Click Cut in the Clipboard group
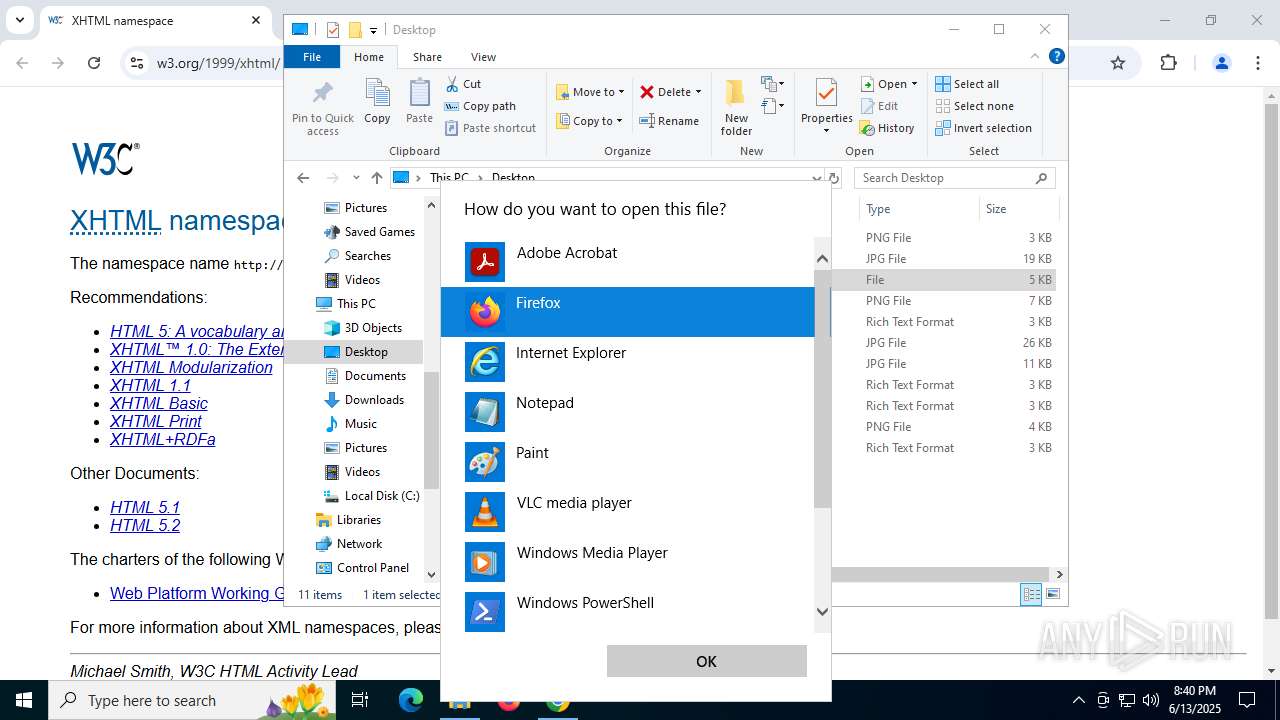This screenshot has width=1280, height=720. (x=463, y=84)
